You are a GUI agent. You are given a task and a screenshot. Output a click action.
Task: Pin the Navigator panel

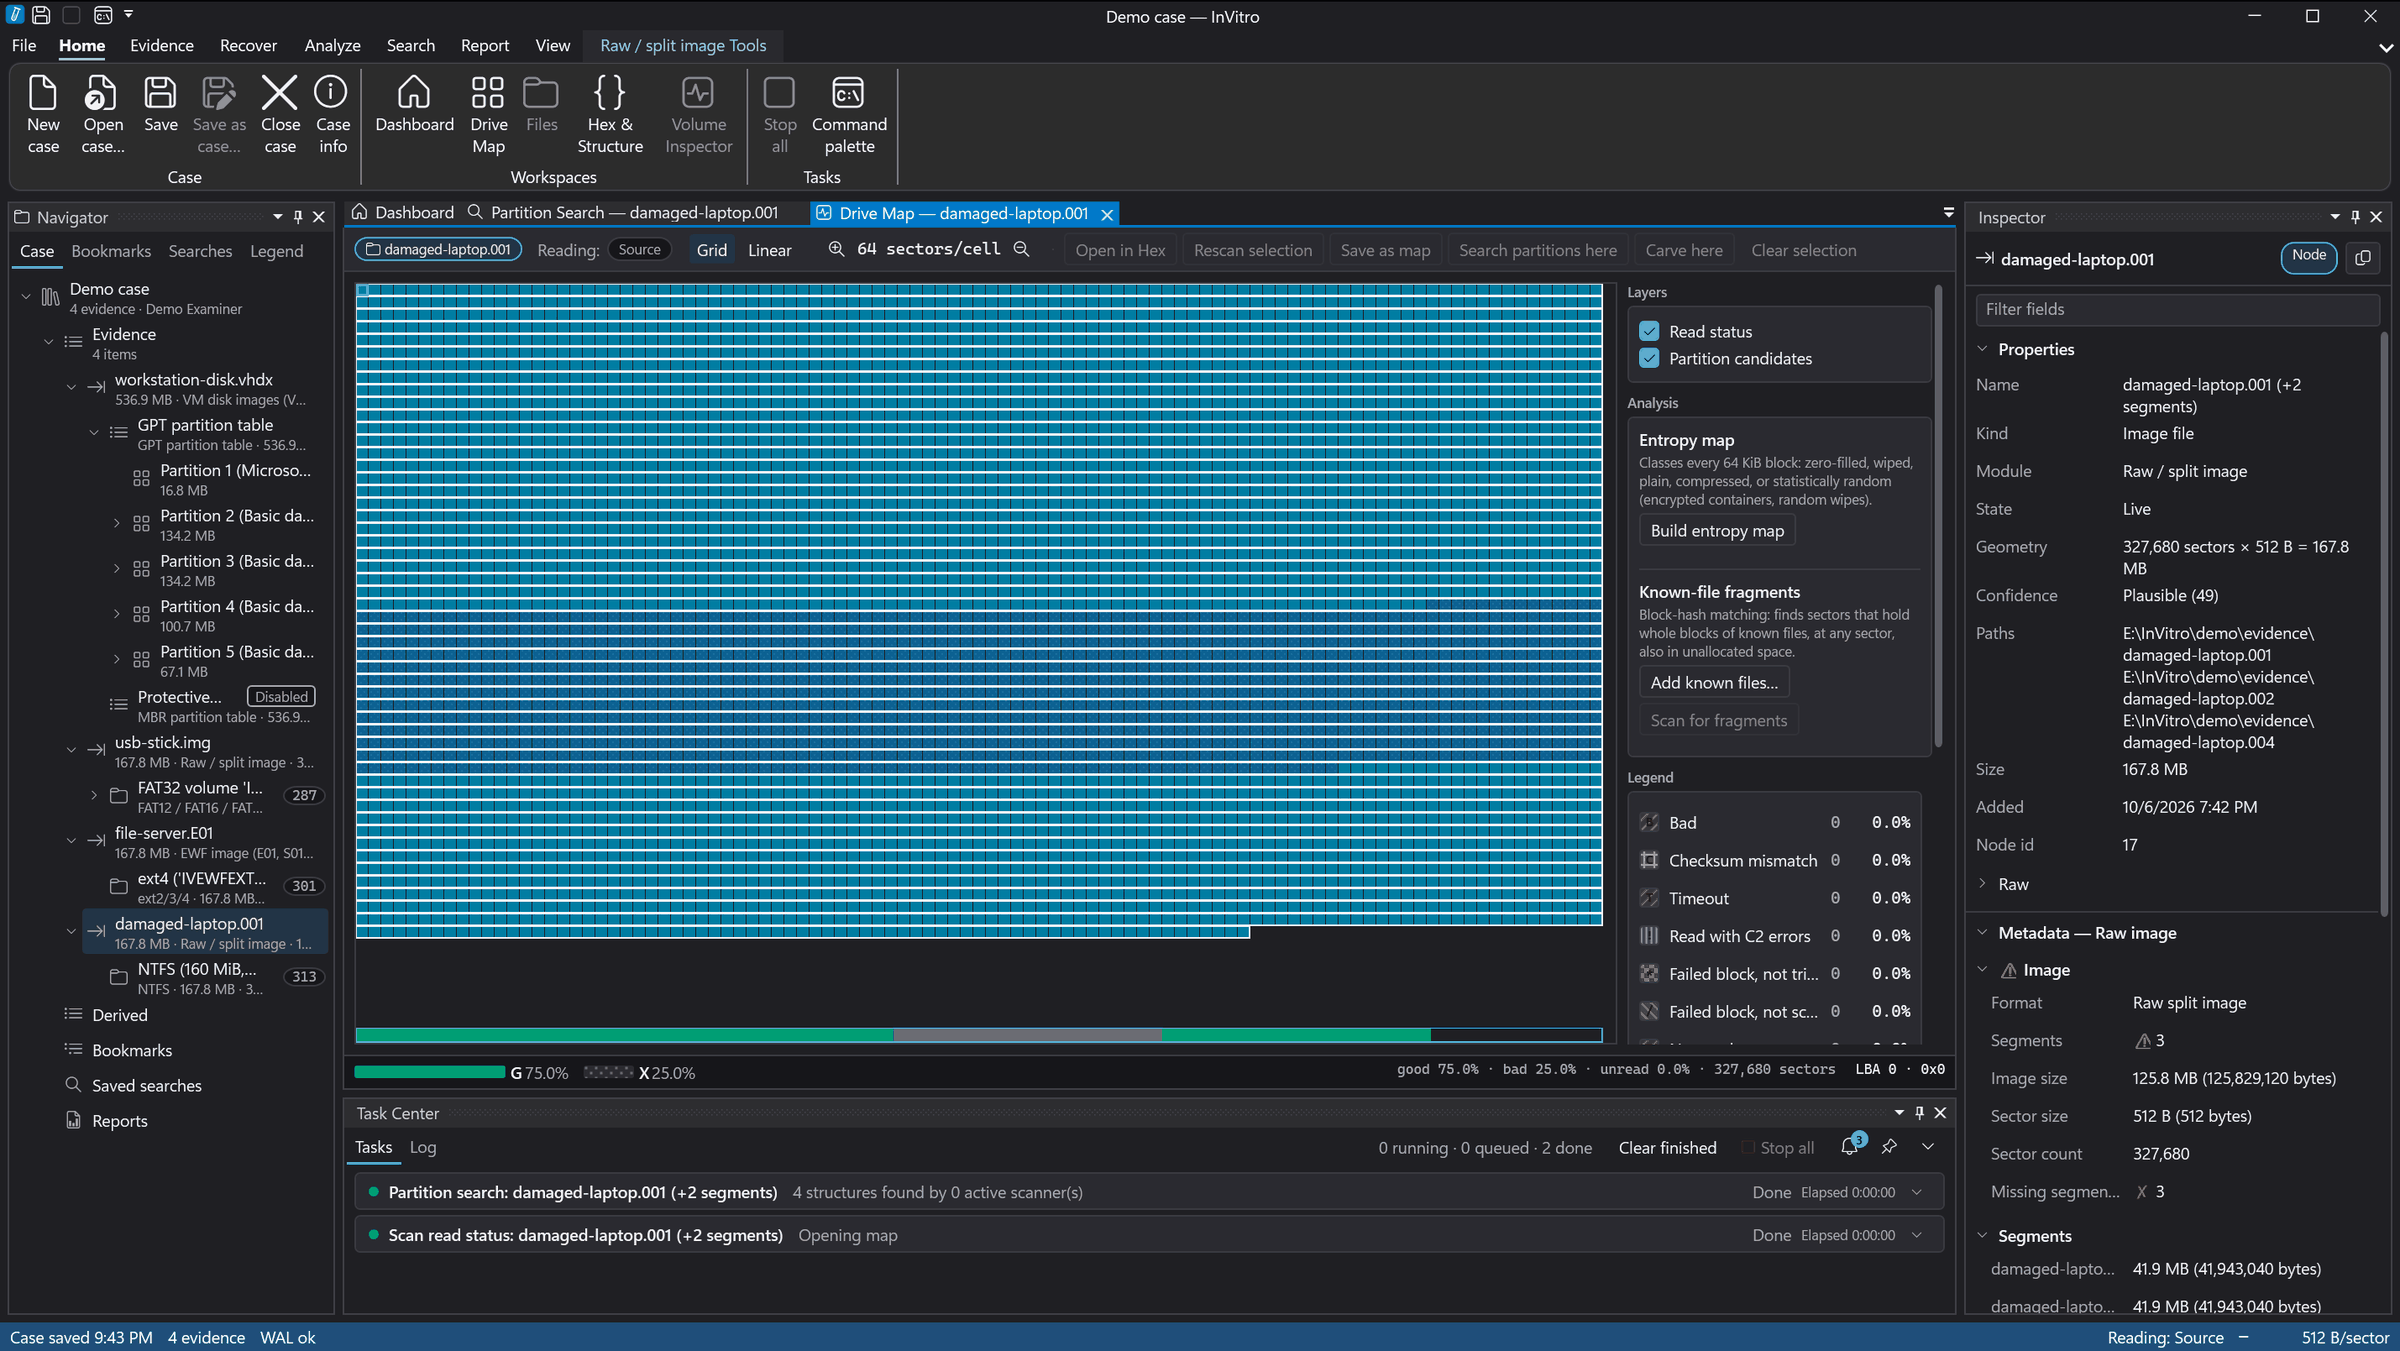298,217
